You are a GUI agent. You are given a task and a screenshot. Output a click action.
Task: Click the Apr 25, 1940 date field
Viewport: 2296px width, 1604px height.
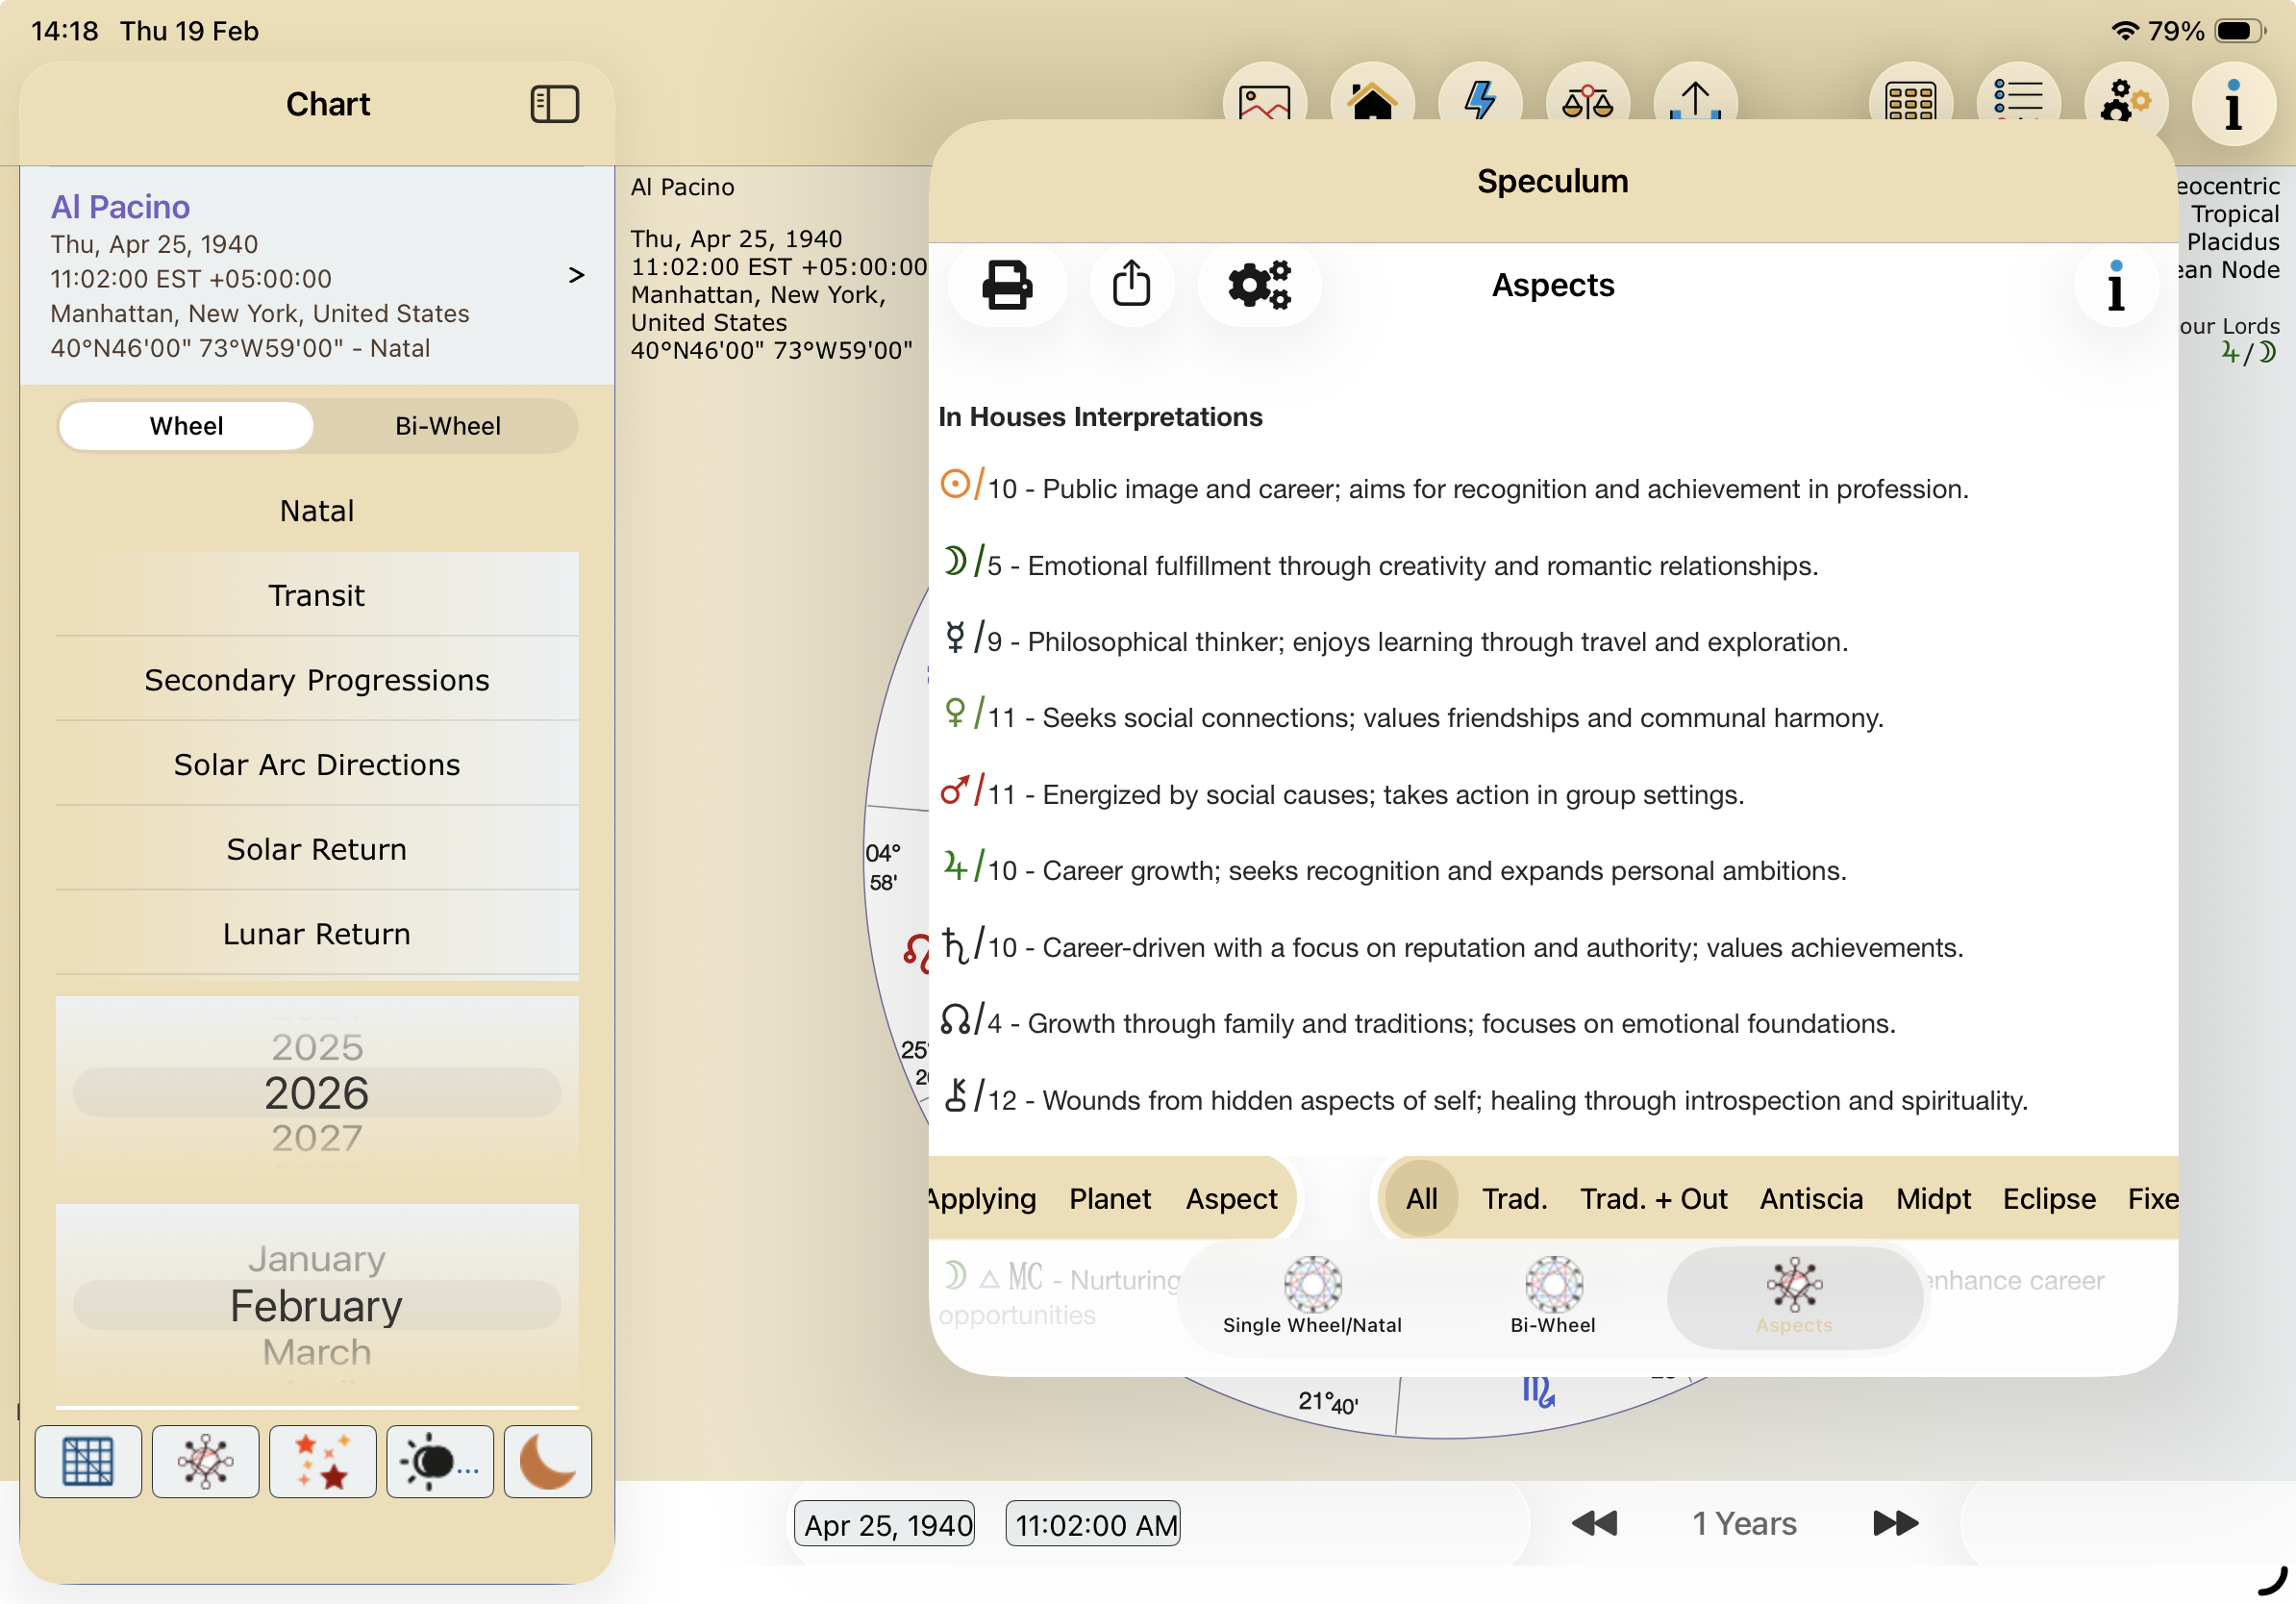pos(885,1524)
